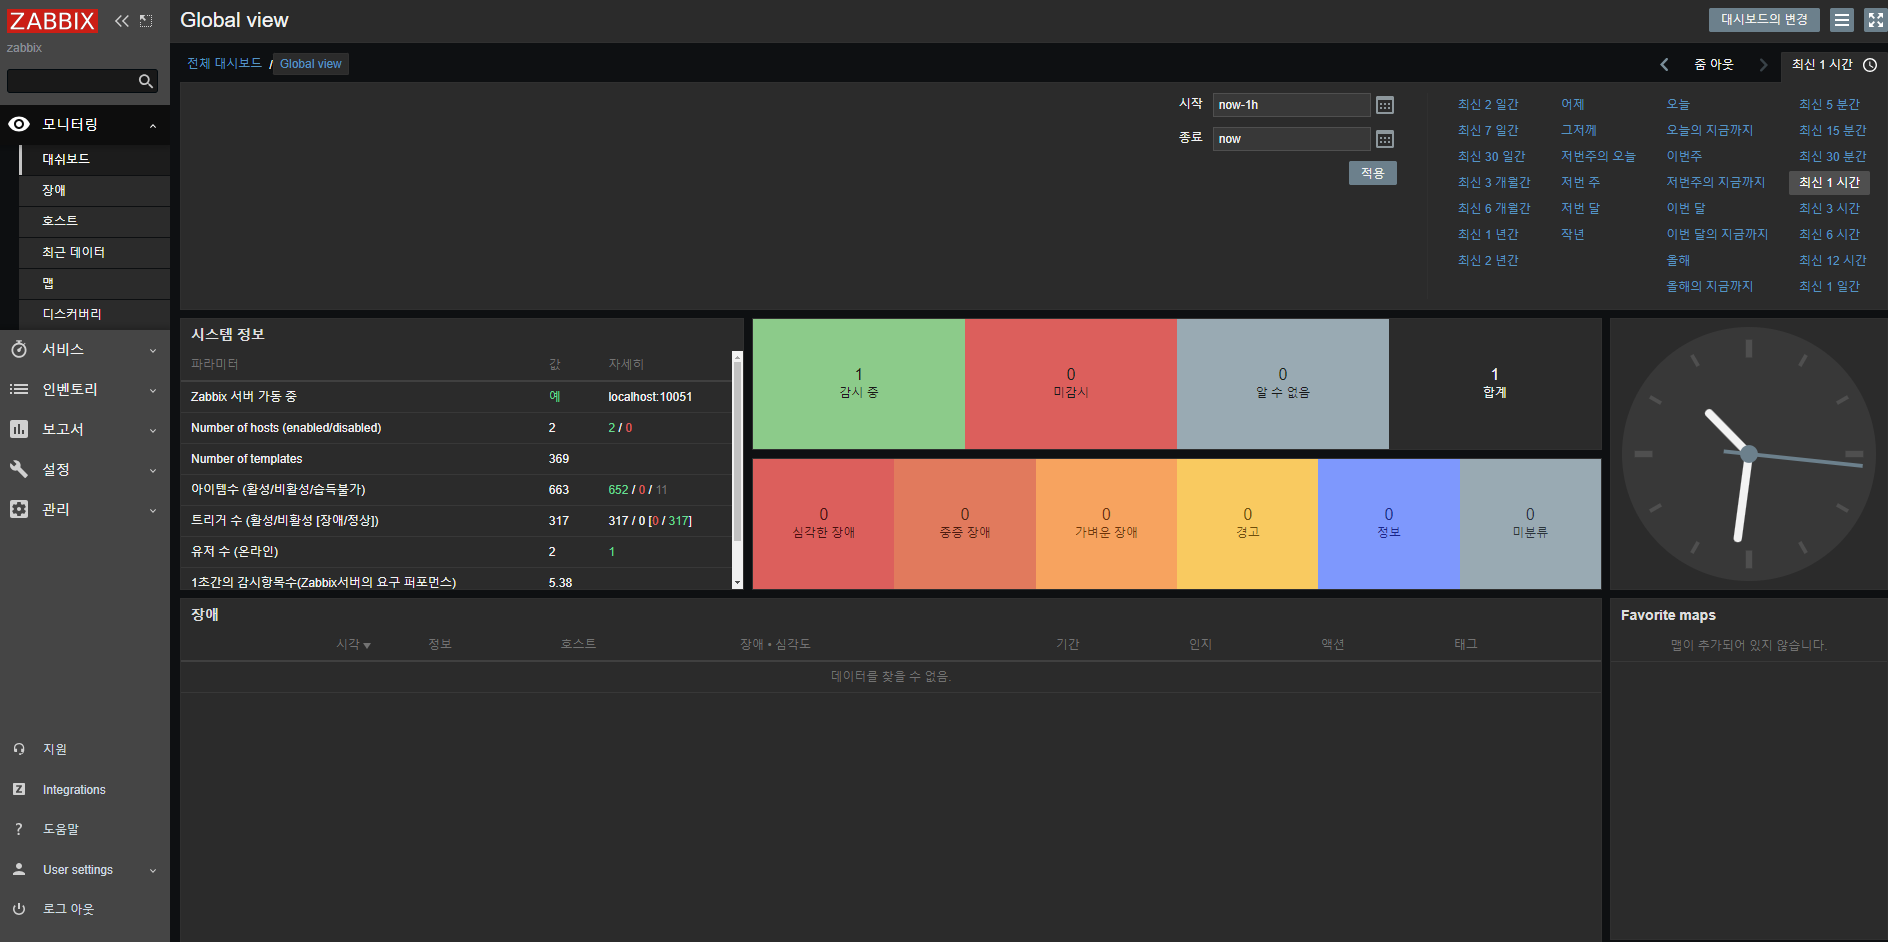Click the 지원 headset icon
This screenshot has width=1888, height=942.
click(x=19, y=749)
